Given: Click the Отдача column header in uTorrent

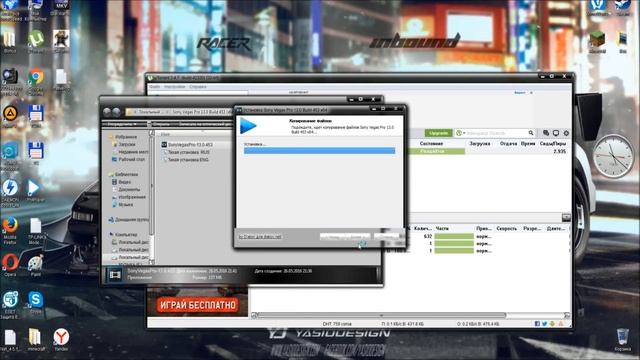Looking at the screenshot, I should pyautogui.click(x=508, y=144).
